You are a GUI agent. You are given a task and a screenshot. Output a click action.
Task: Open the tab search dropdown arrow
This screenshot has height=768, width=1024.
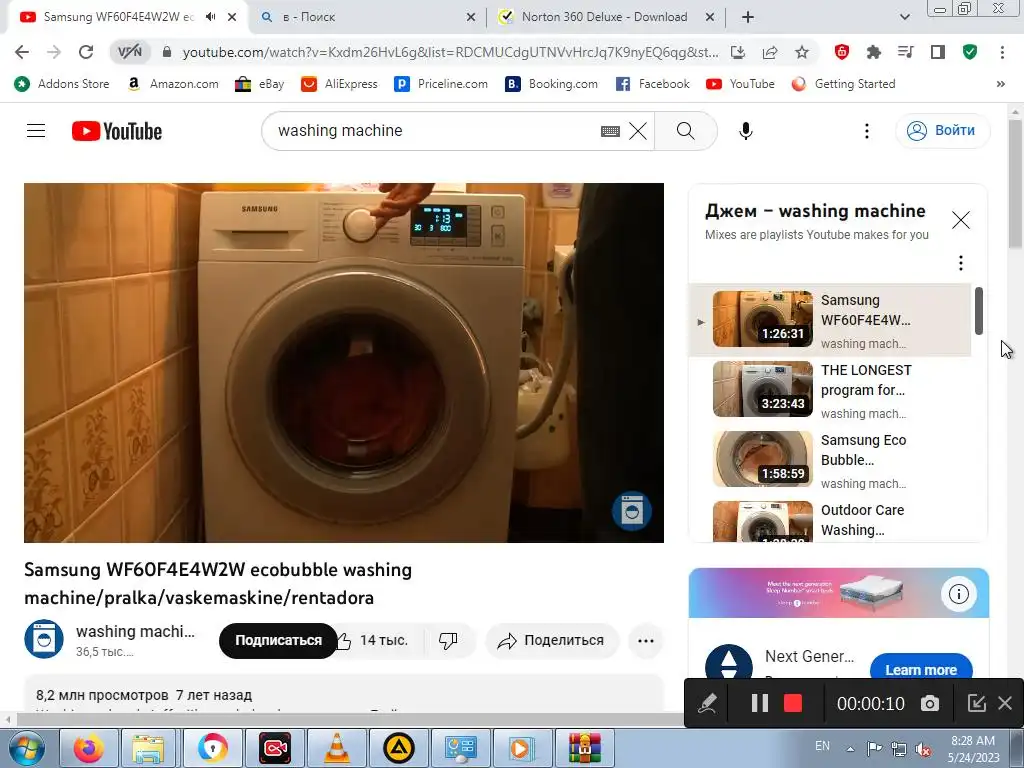(x=904, y=17)
